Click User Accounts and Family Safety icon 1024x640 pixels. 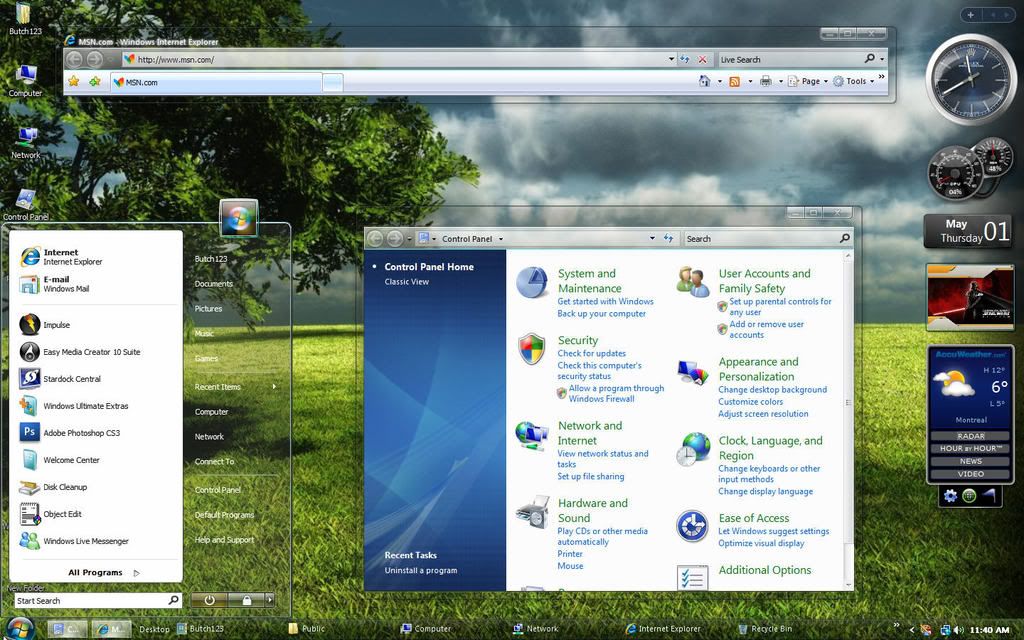click(x=693, y=281)
